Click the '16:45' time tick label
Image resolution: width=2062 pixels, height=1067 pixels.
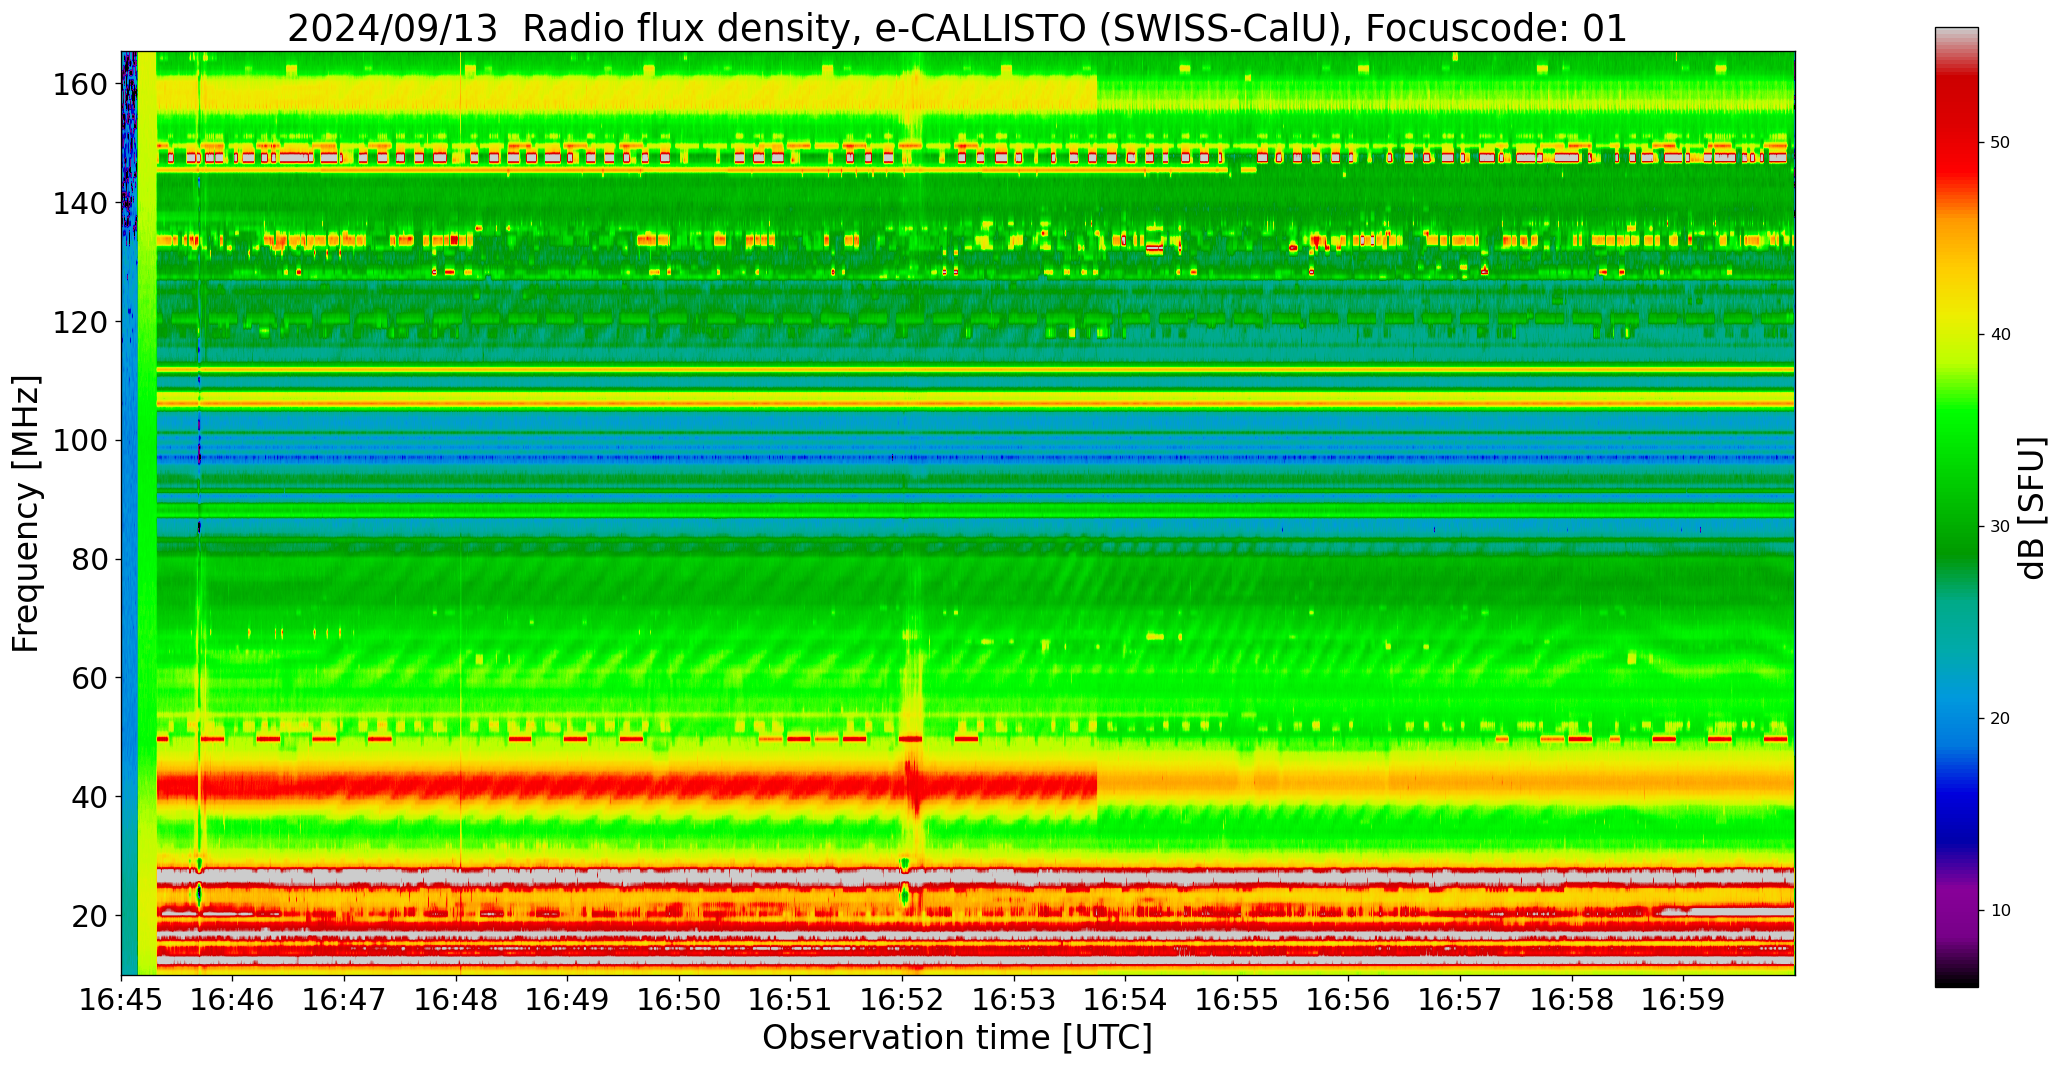(122, 999)
